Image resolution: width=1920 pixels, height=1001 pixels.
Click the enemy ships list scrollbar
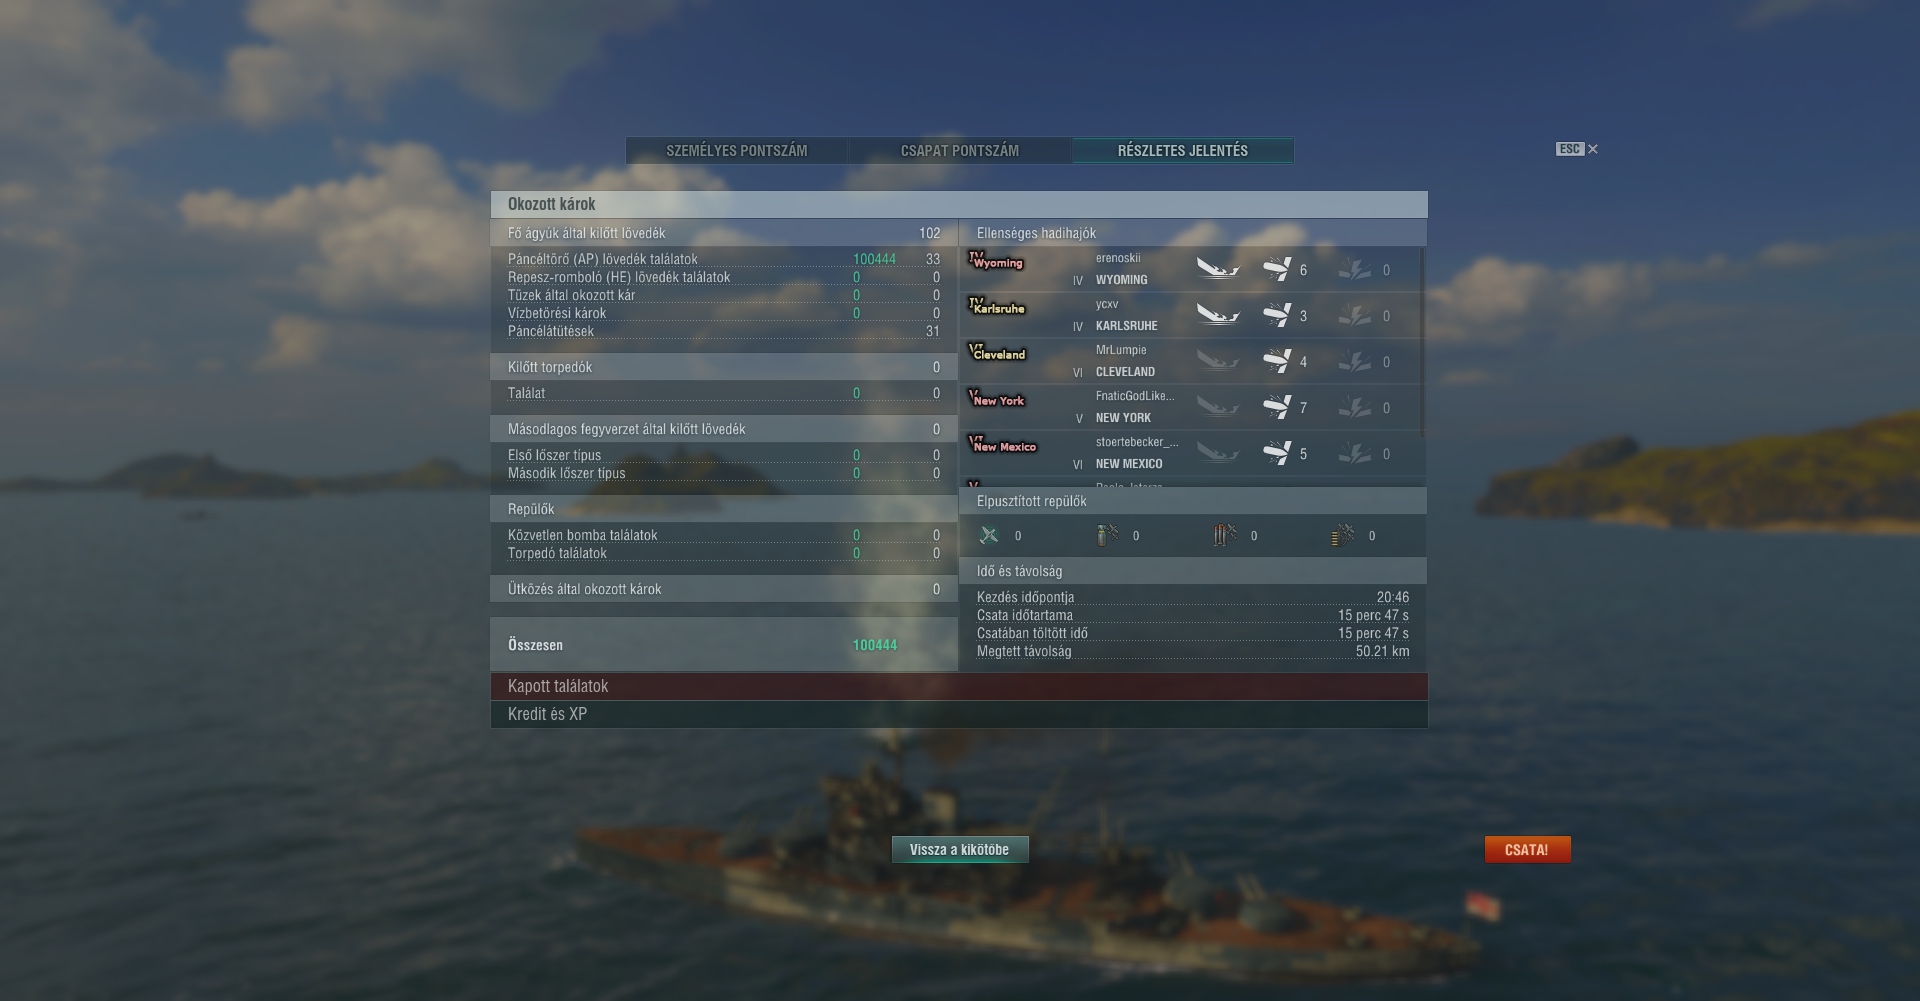1422,340
